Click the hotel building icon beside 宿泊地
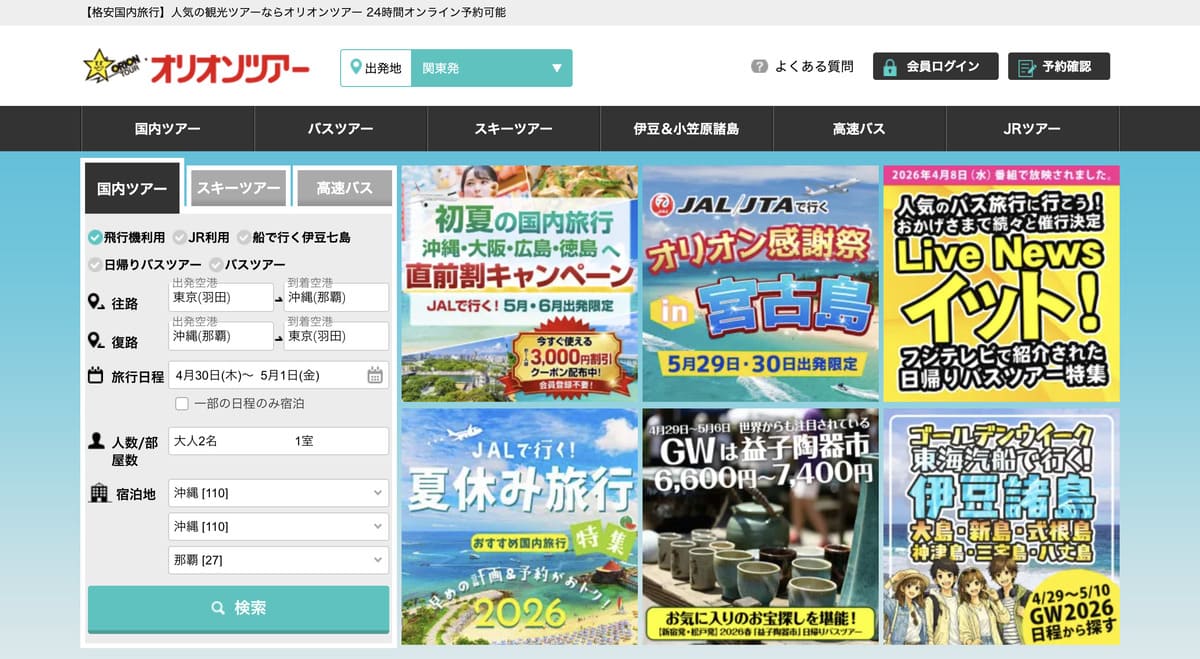Image resolution: width=1200 pixels, height=659 pixels. (98, 493)
